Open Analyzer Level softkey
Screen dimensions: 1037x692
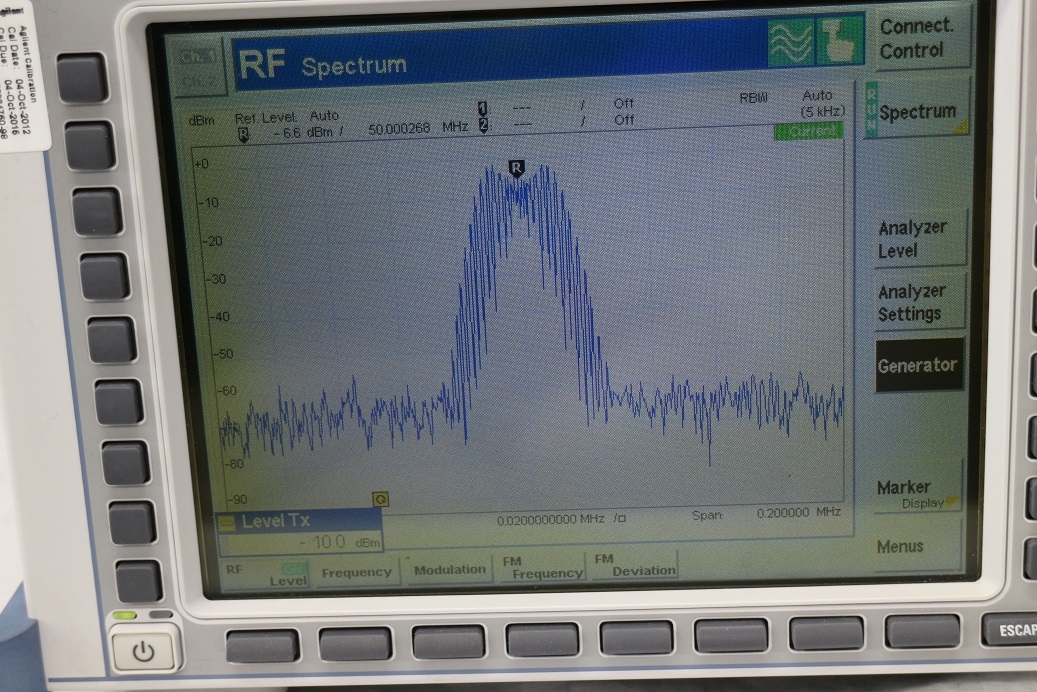pyautogui.click(x=919, y=239)
